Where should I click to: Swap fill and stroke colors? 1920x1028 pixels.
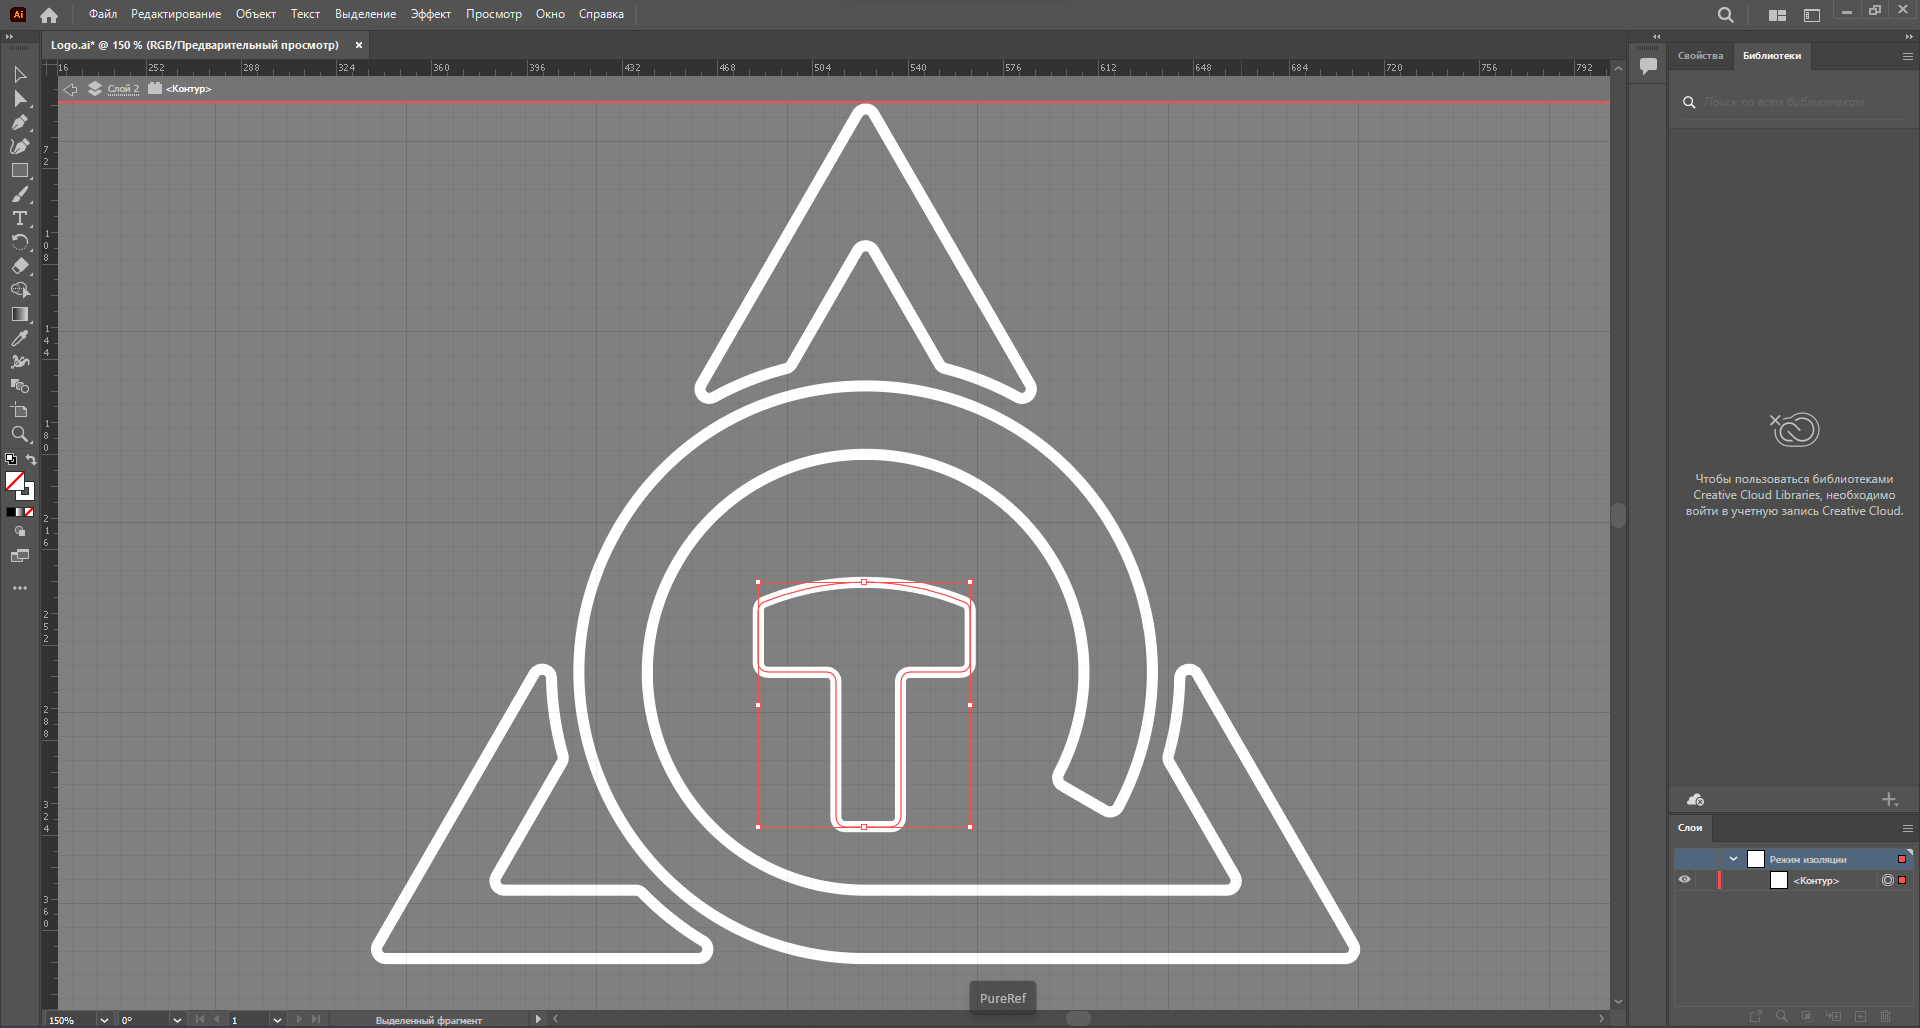31,459
